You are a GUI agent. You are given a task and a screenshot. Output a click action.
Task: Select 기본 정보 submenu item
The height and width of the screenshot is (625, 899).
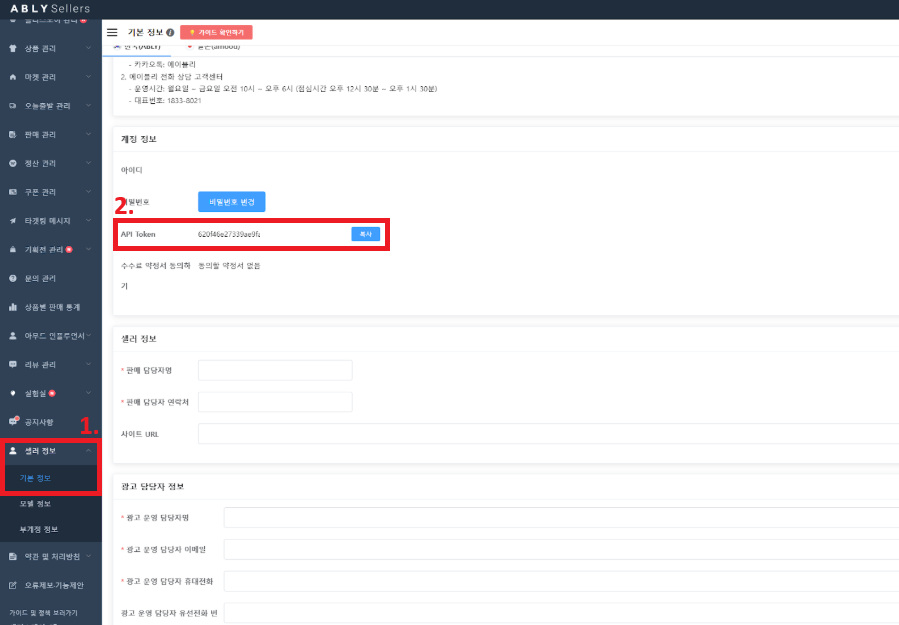(x=35, y=478)
